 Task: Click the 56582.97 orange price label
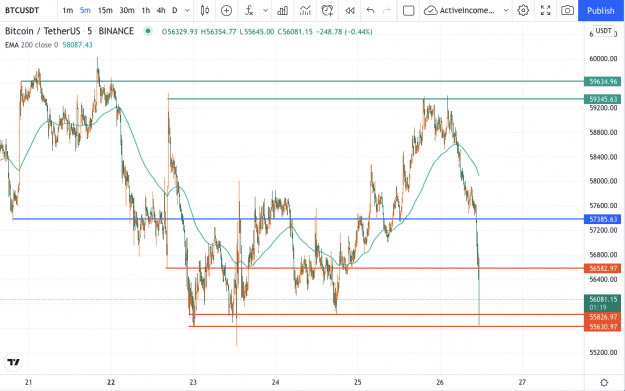click(602, 268)
